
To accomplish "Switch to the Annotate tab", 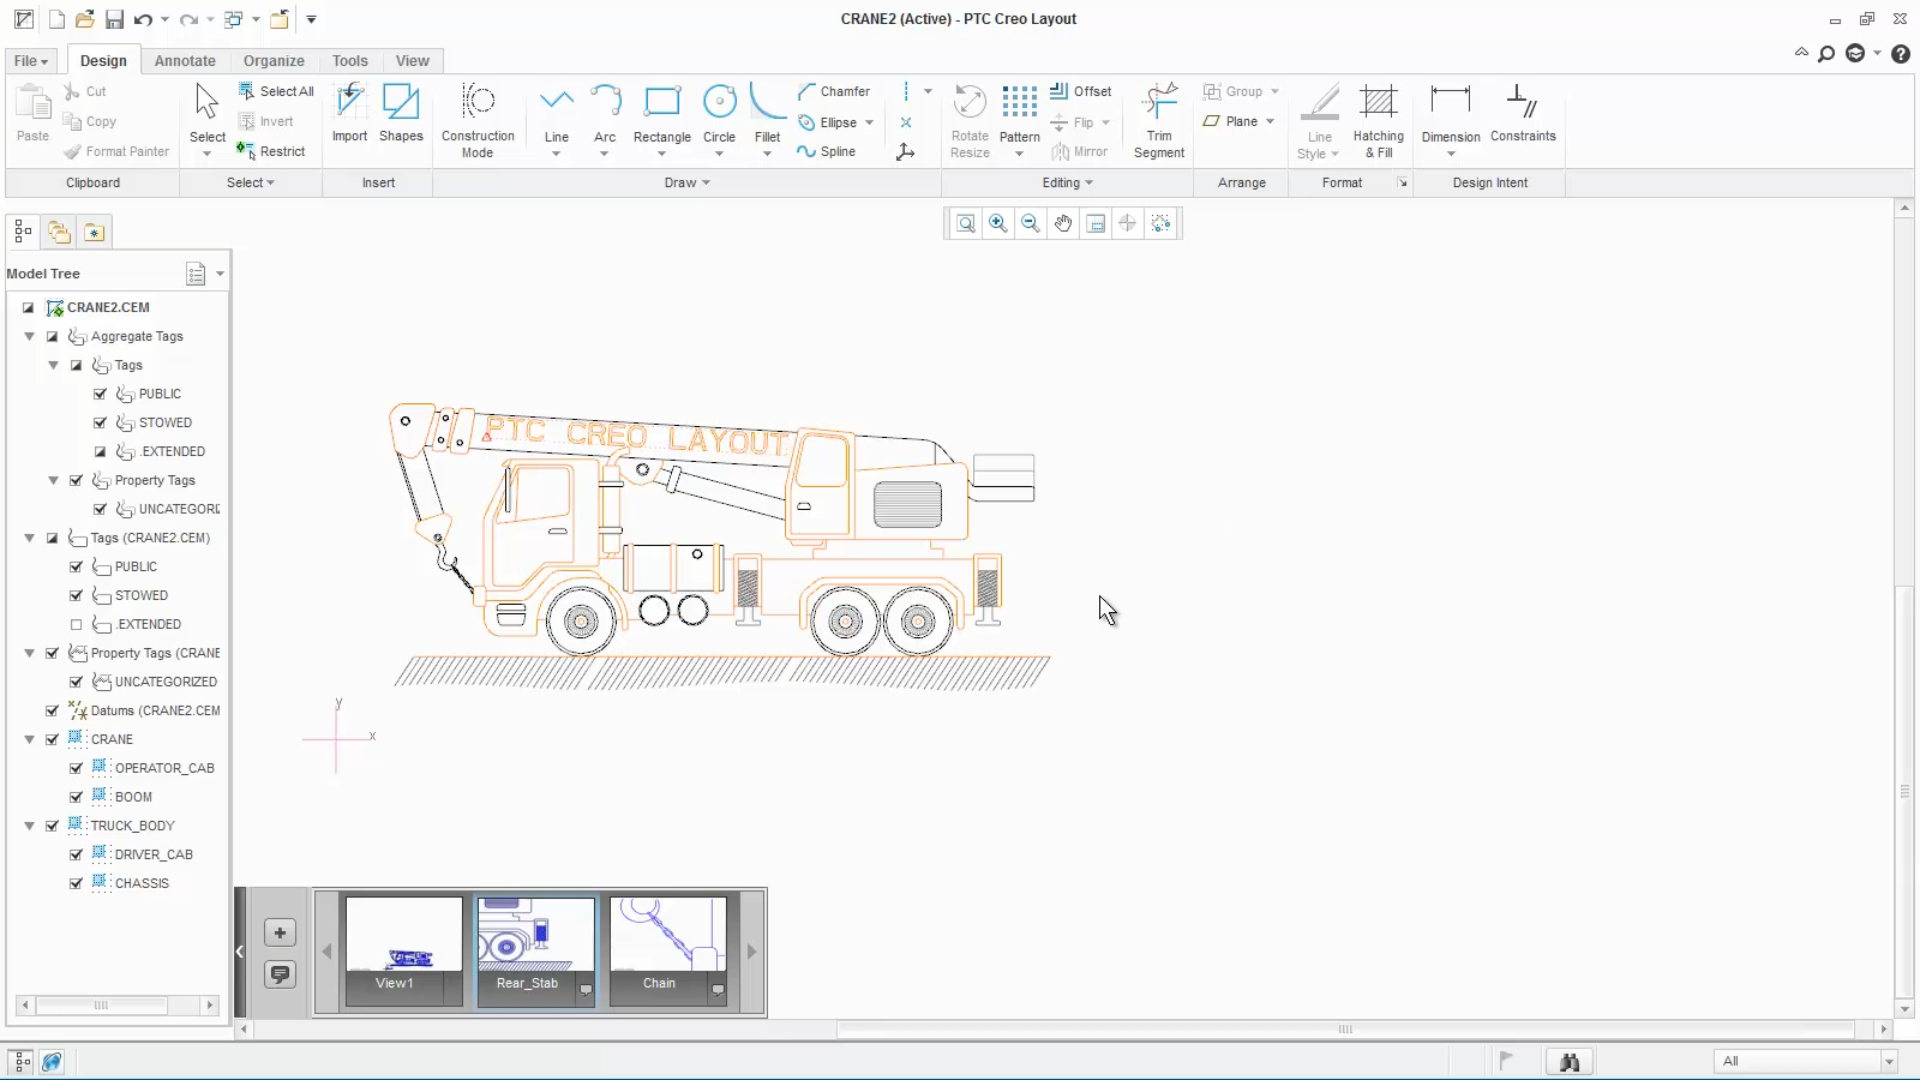I will coord(185,60).
